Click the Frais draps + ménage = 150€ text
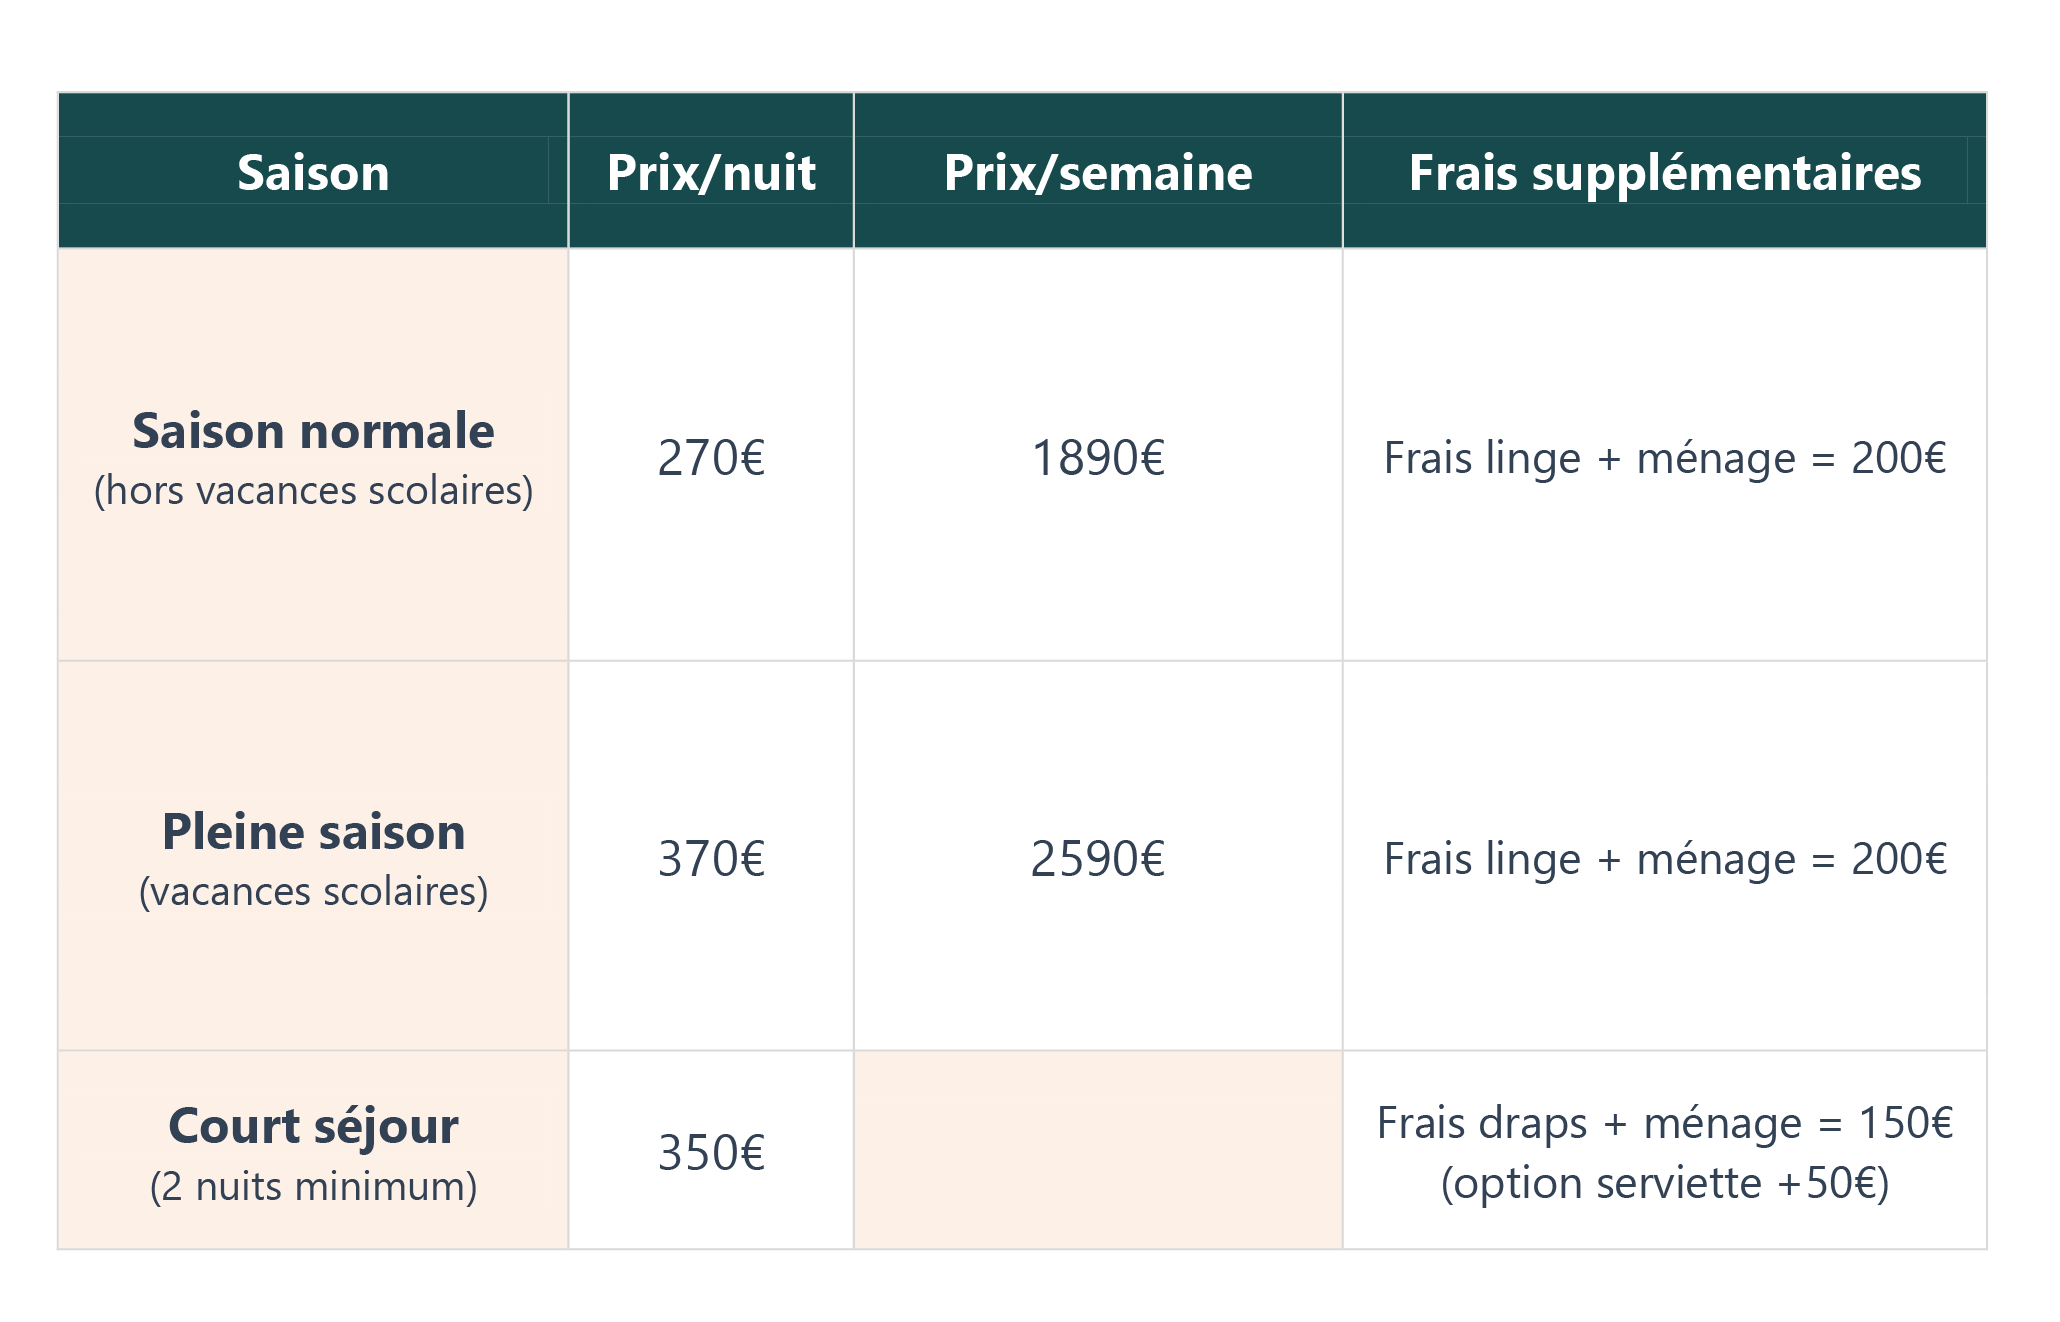This screenshot has height=1322, width=2060. pyautogui.click(x=1665, y=1123)
